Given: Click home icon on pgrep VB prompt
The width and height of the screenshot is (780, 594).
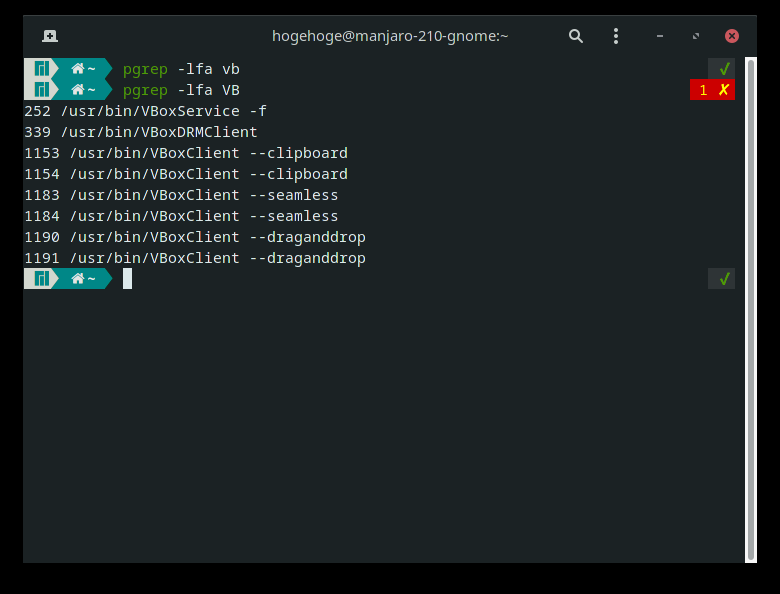Looking at the screenshot, I should click(x=78, y=90).
